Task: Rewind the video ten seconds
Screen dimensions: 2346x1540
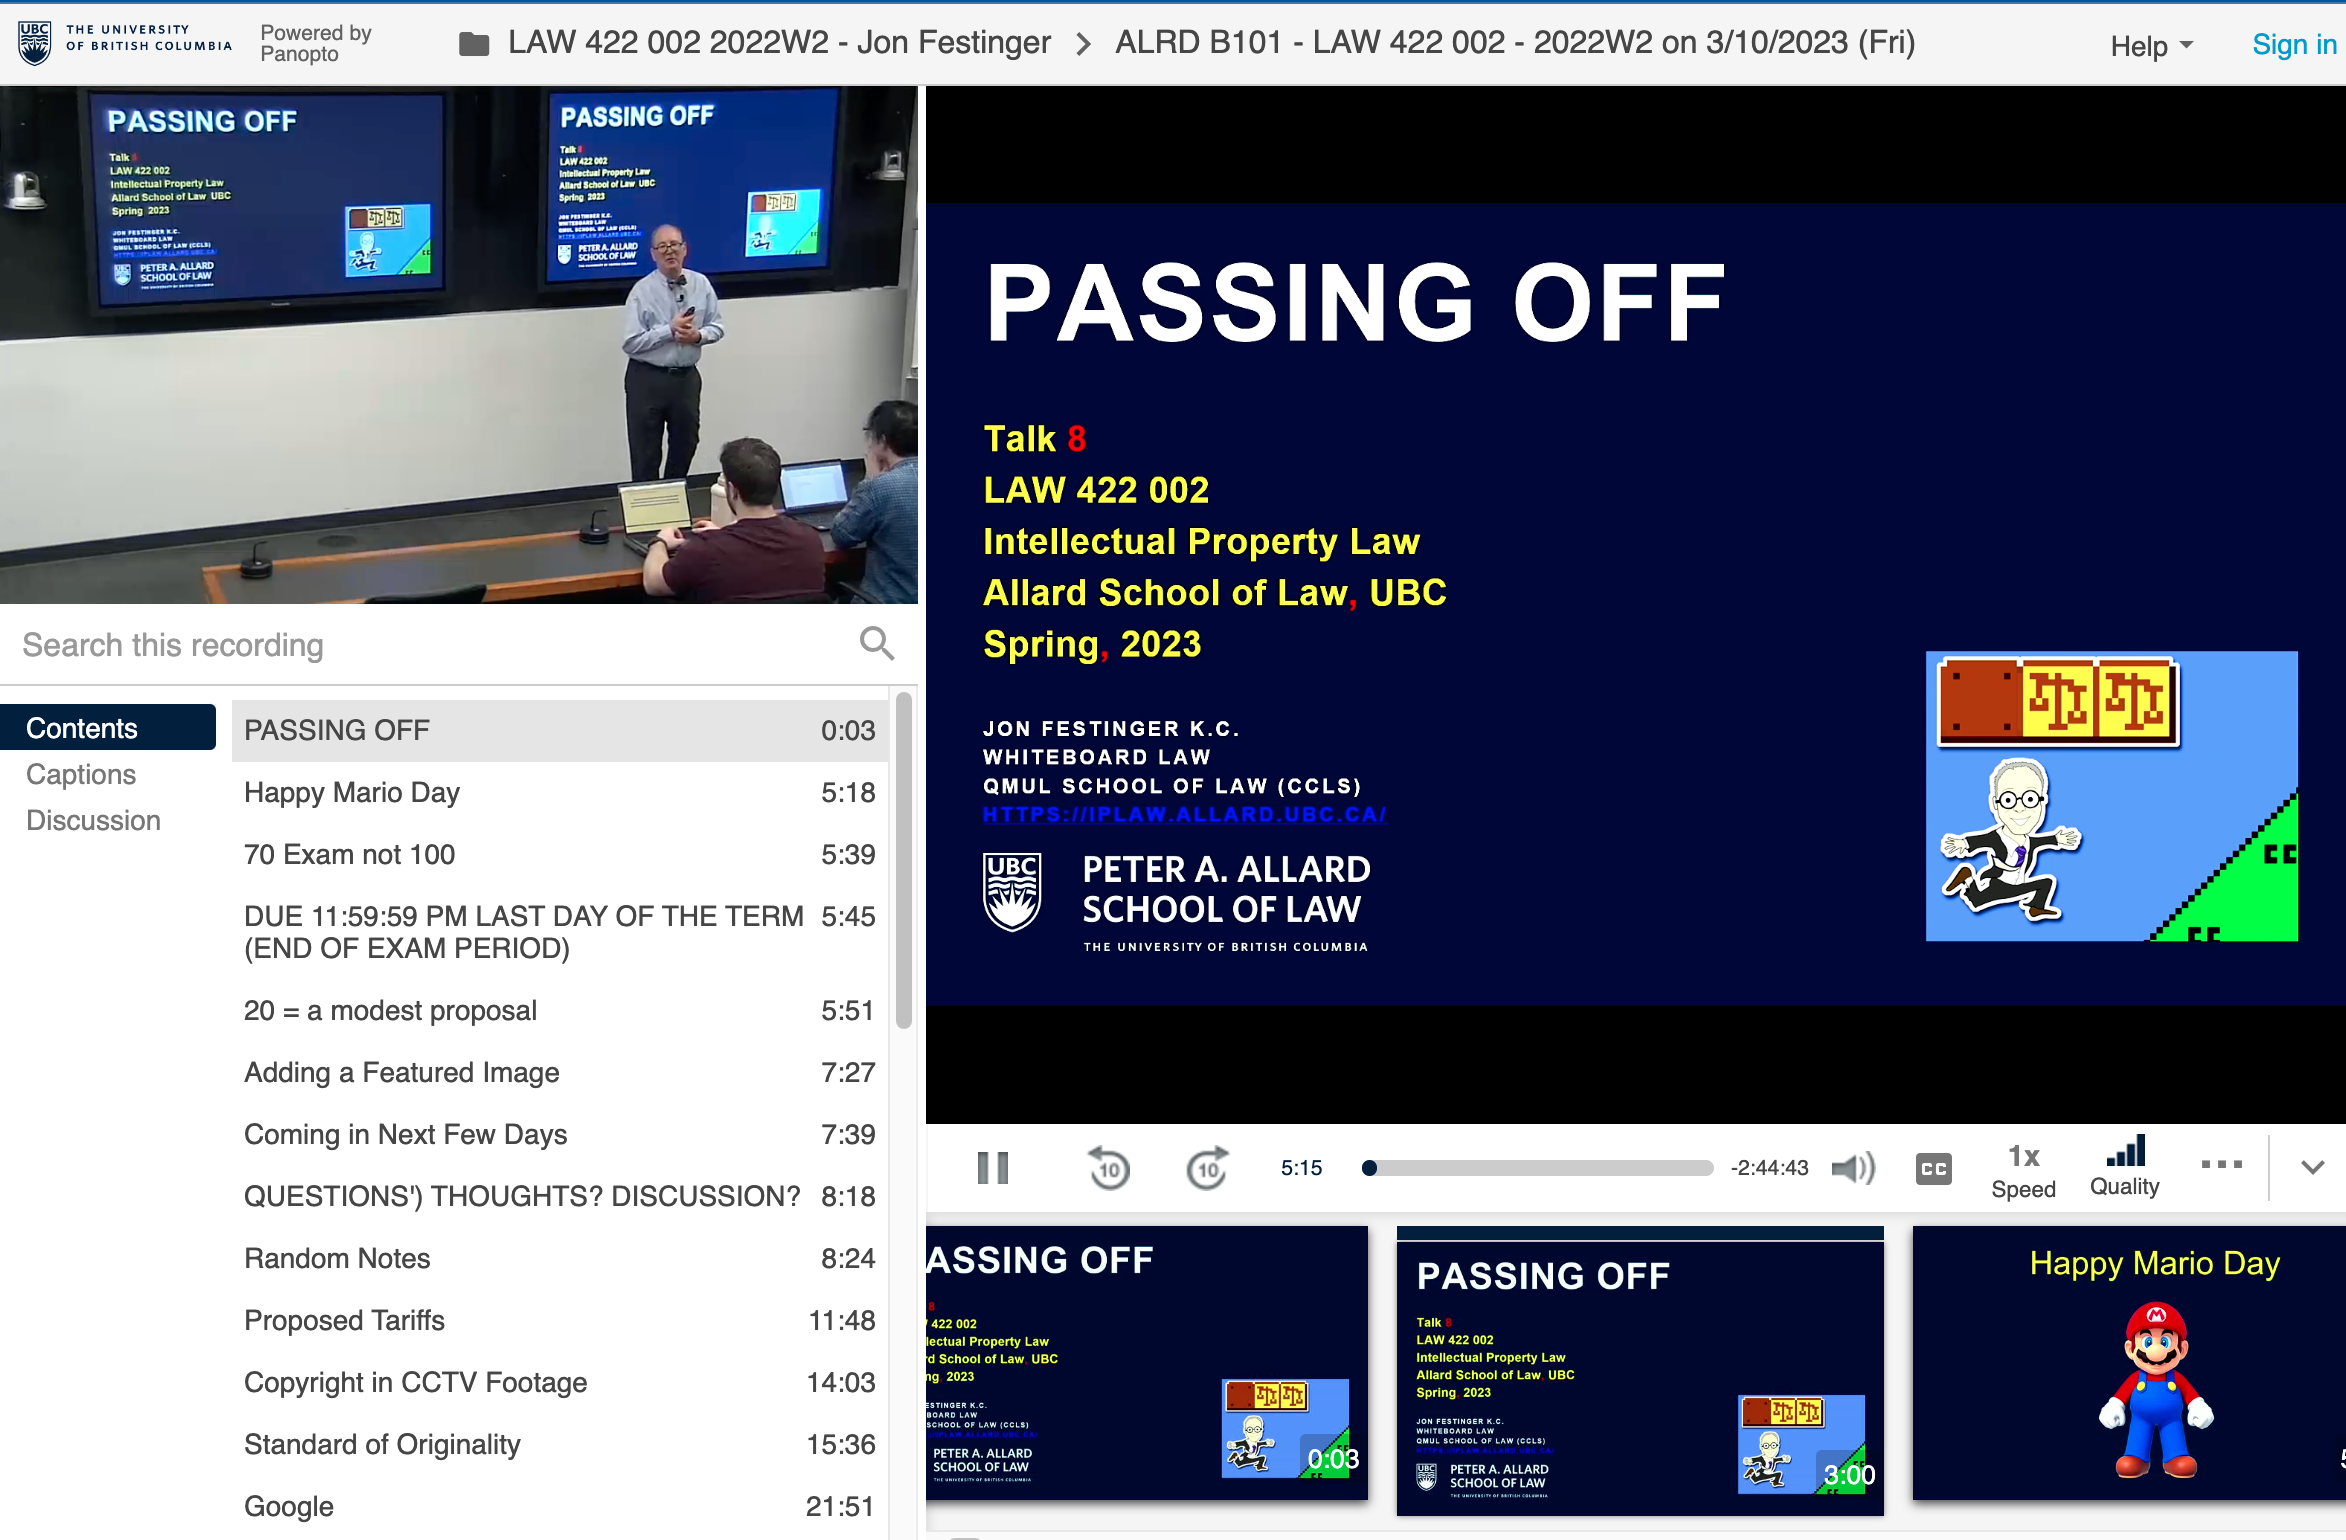Action: [1108, 1167]
